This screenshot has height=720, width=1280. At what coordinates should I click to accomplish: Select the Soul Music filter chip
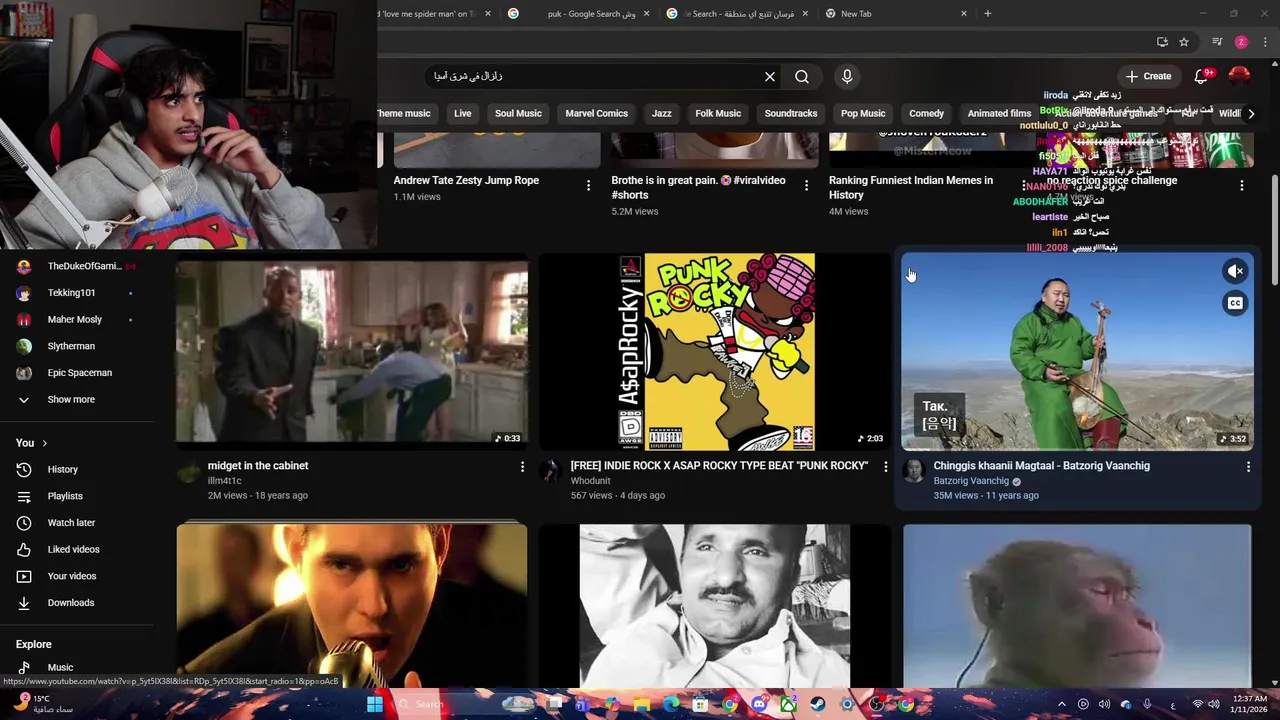coord(518,113)
